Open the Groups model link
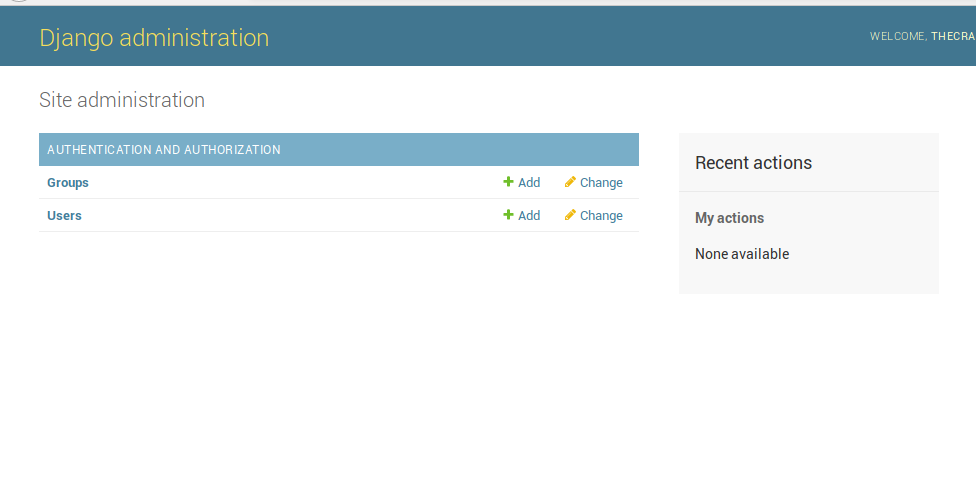The height and width of the screenshot is (488, 976). click(68, 182)
